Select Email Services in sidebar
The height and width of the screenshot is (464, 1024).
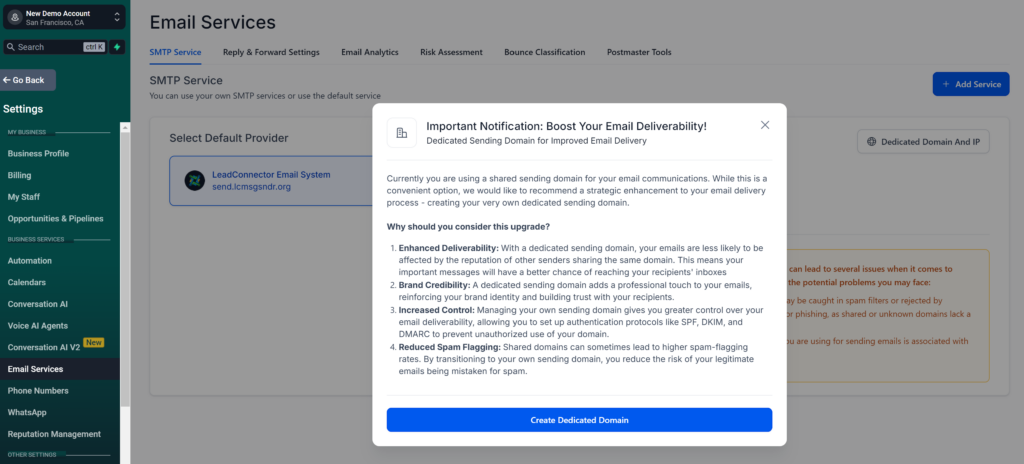[x=35, y=369]
